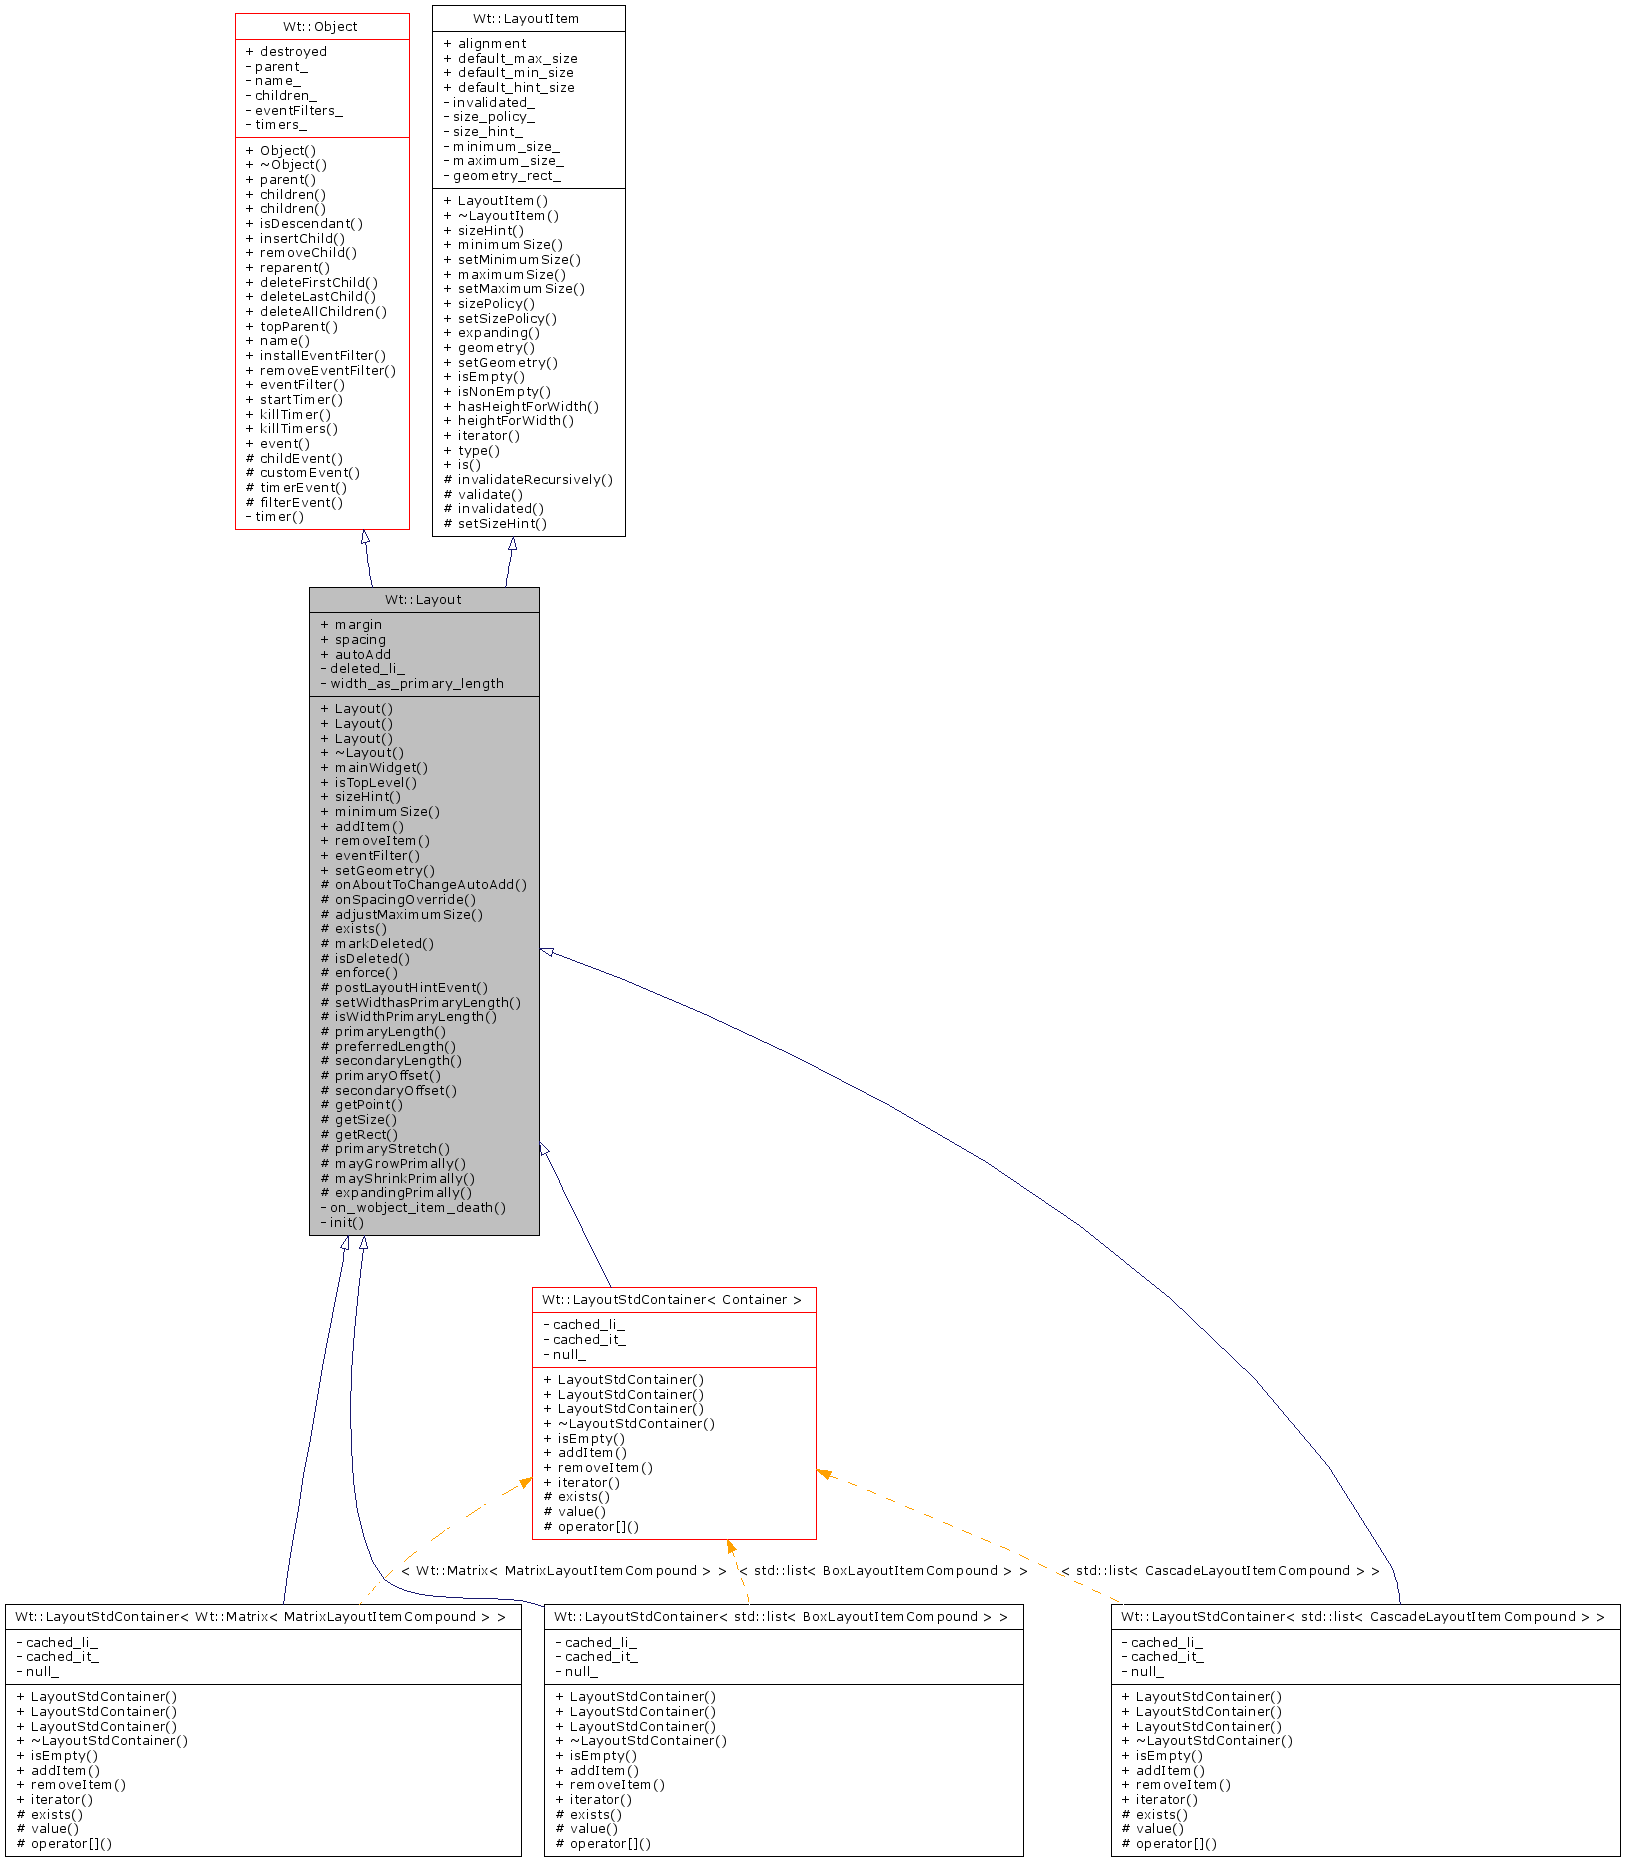Open the LayoutStdContainer std::list BoxLayoutItemCompound node title
This screenshot has width=1625, height=1861.
point(781,1617)
